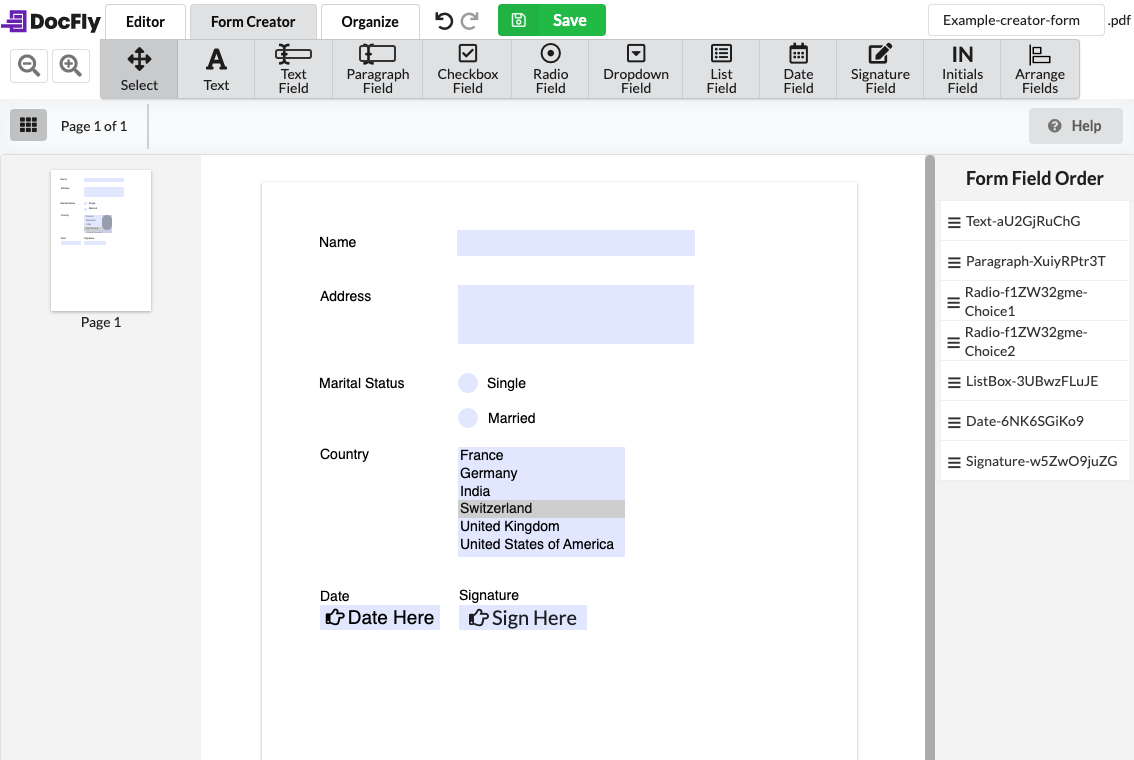Viewport: 1134px width, 760px height.
Task: Select the Married marital status radio button
Action: tap(467, 418)
